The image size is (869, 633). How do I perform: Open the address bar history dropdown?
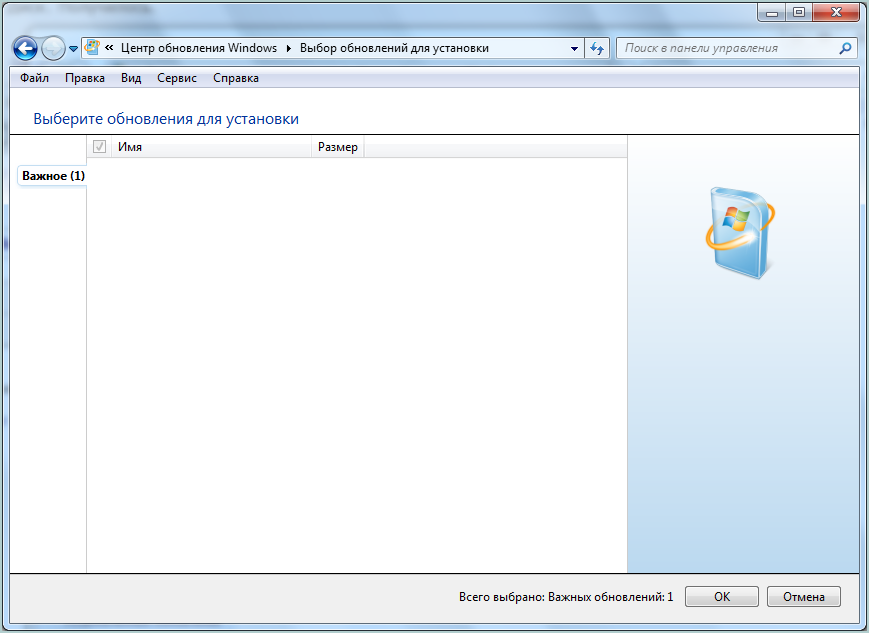coord(574,48)
